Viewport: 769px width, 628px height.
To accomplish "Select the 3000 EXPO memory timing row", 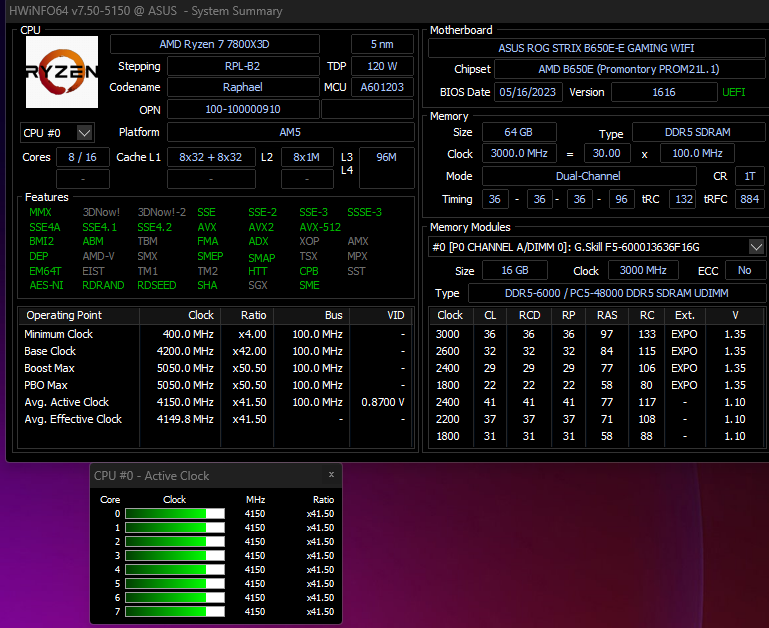I will [595, 334].
